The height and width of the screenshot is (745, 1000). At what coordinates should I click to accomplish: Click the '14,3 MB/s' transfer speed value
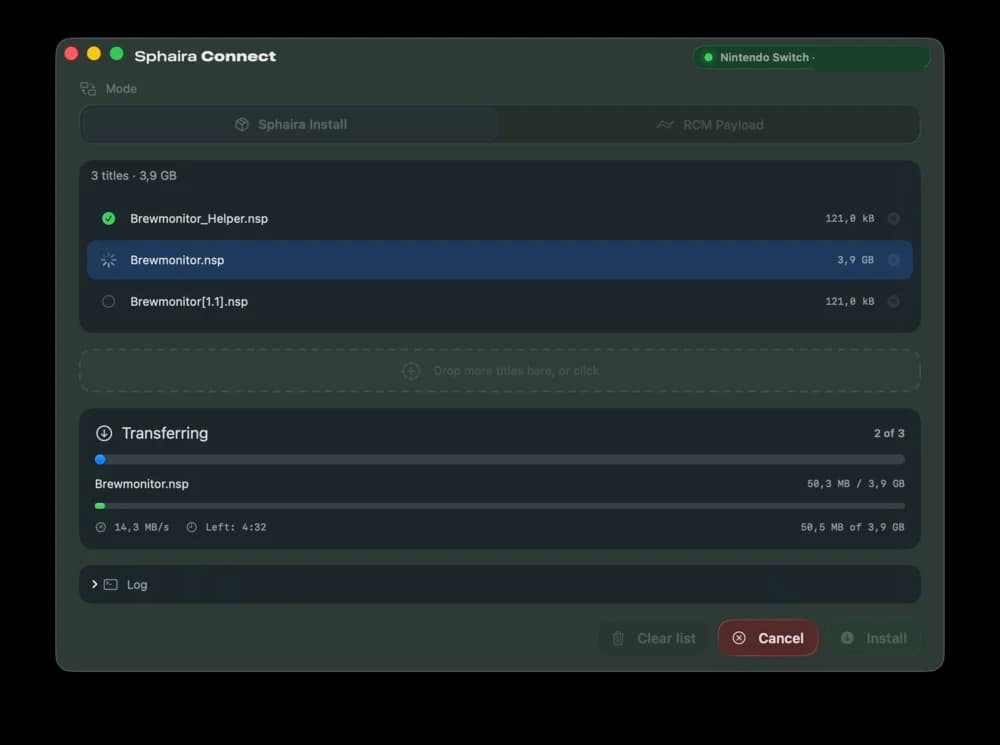pyautogui.click(x=142, y=527)
